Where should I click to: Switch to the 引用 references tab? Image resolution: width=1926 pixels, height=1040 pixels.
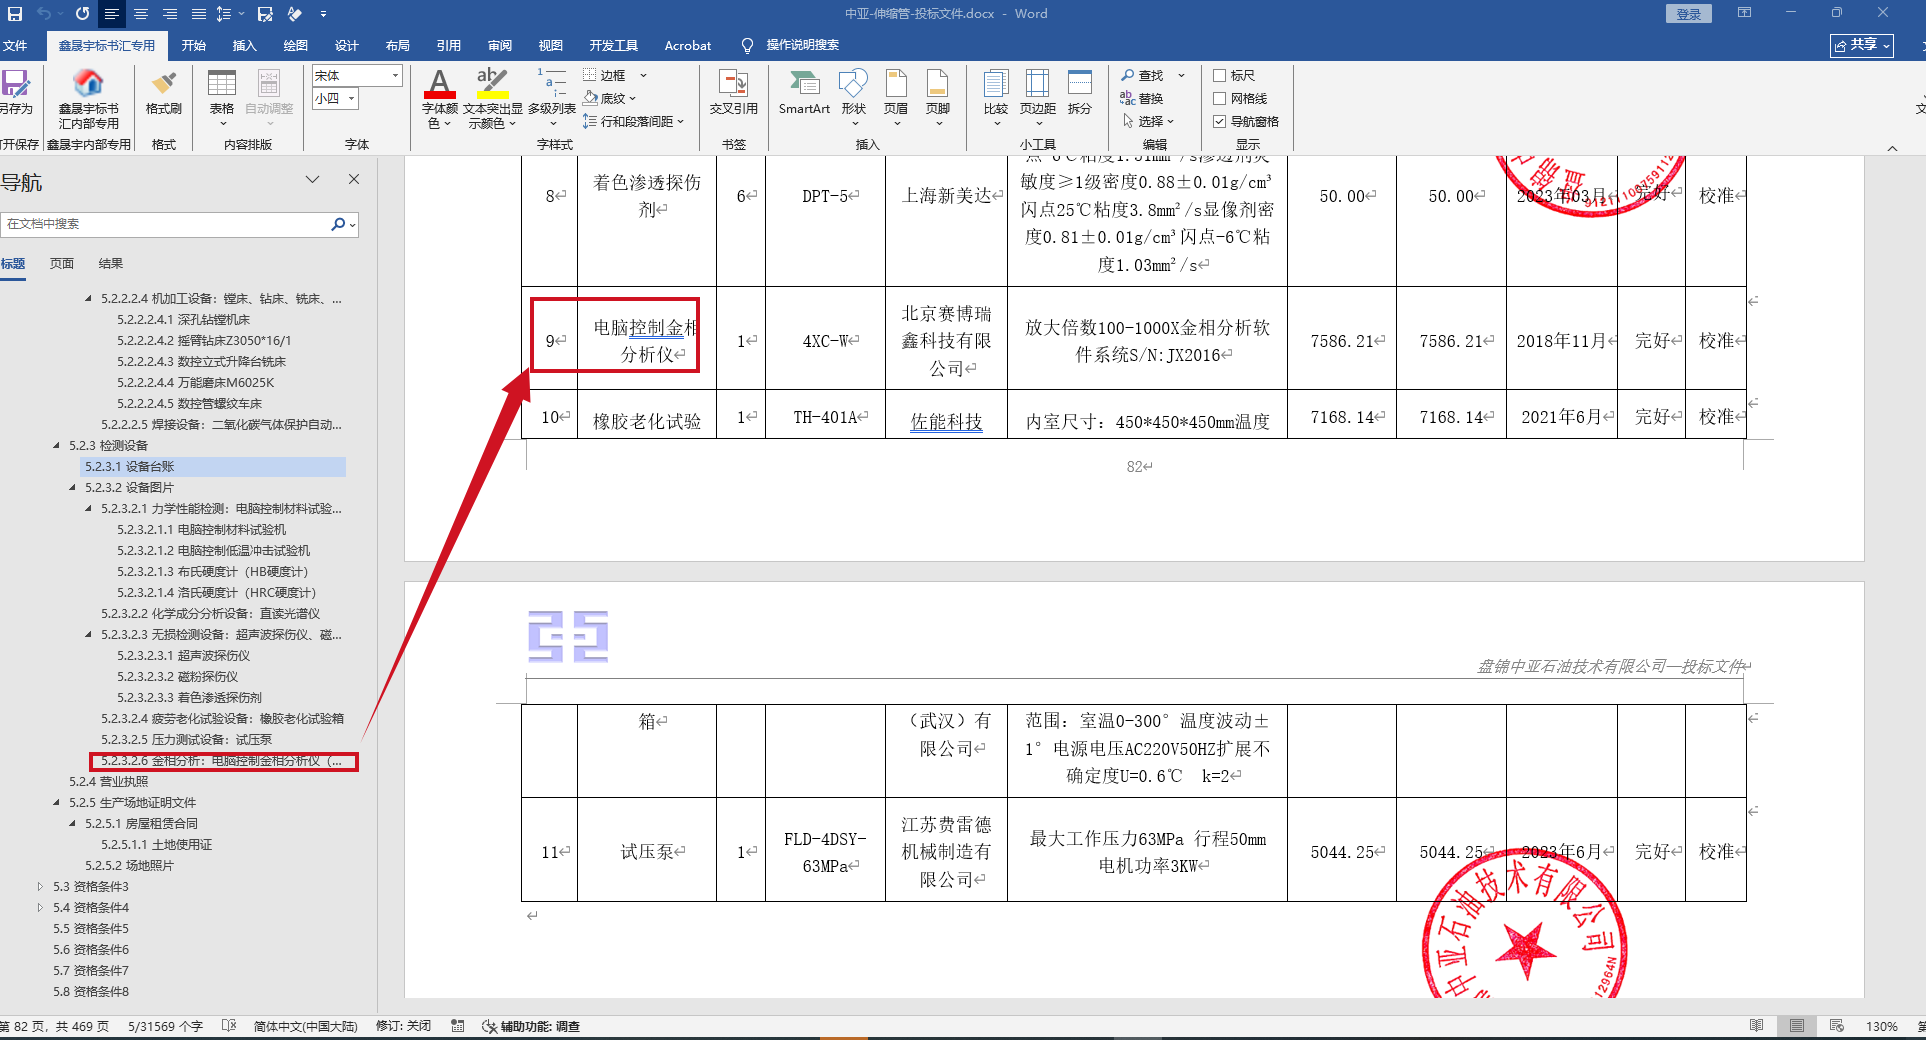449,45
